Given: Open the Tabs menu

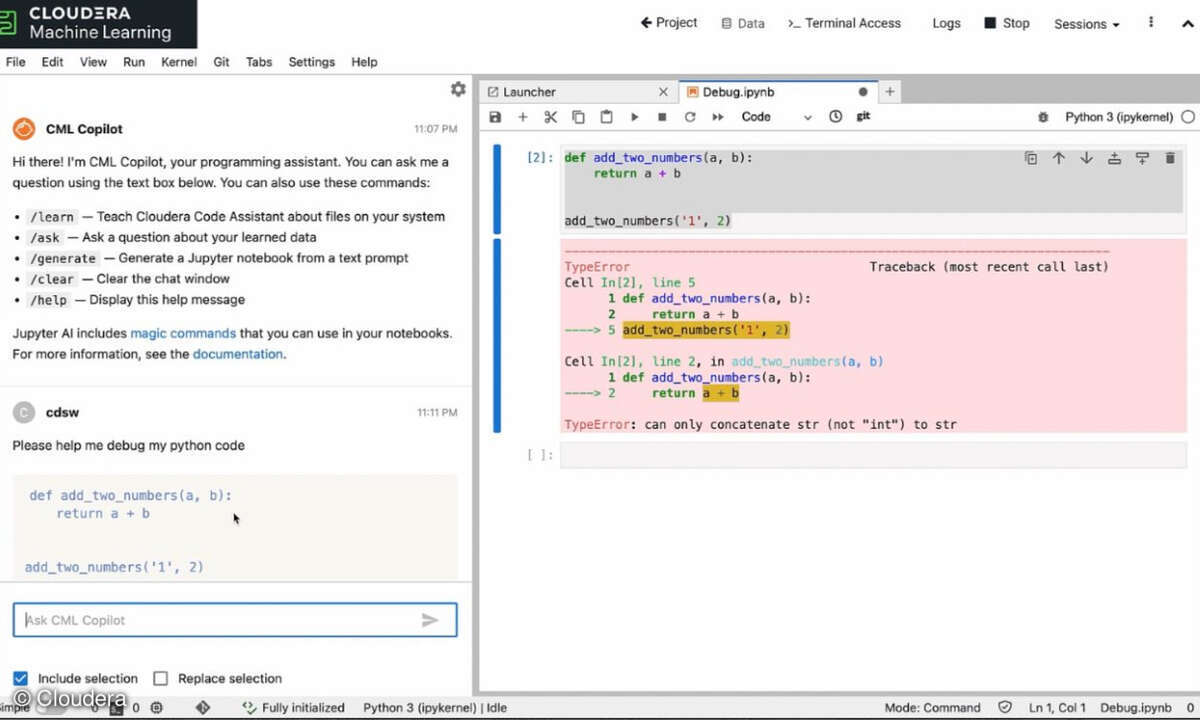Looking at the screenshot, I should point(259,62).
